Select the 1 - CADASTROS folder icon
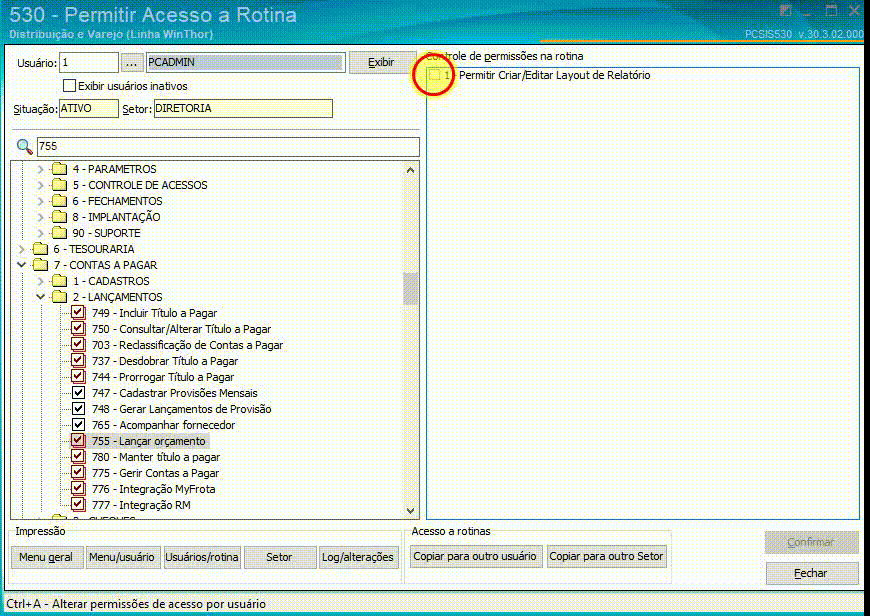The width and height of the screenshot is (870, 616). (59, 281)
